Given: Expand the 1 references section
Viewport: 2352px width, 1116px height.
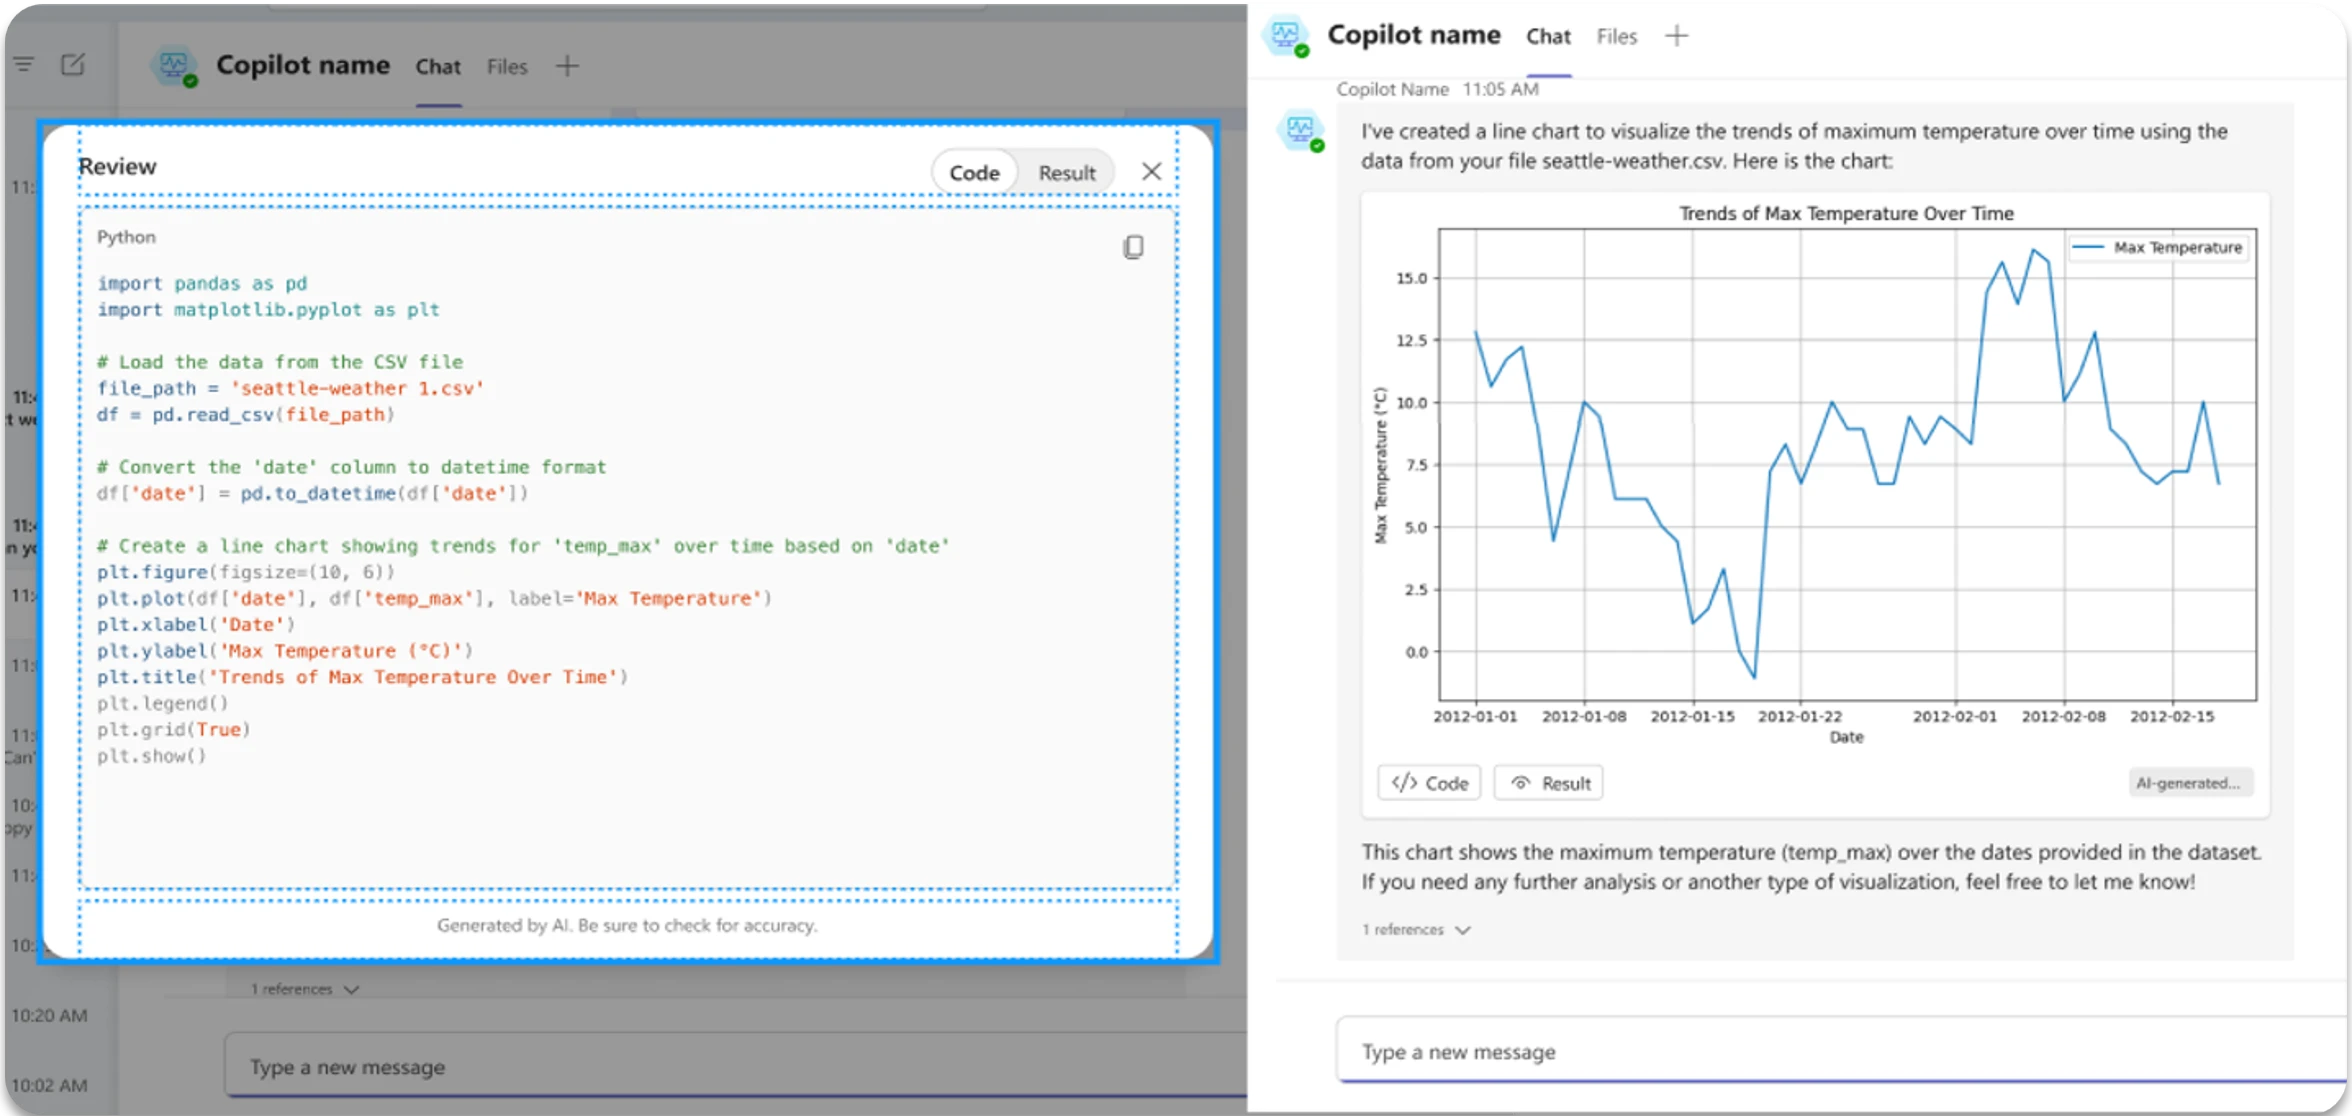Looking at the screenshot, I should (1415, 929).
